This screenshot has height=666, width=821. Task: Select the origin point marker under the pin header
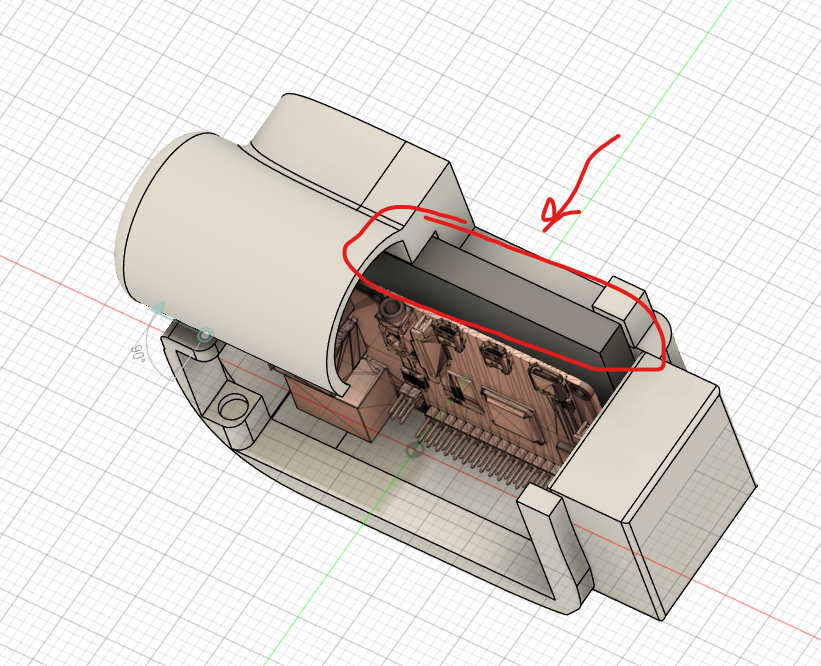[x=416, y=450]
